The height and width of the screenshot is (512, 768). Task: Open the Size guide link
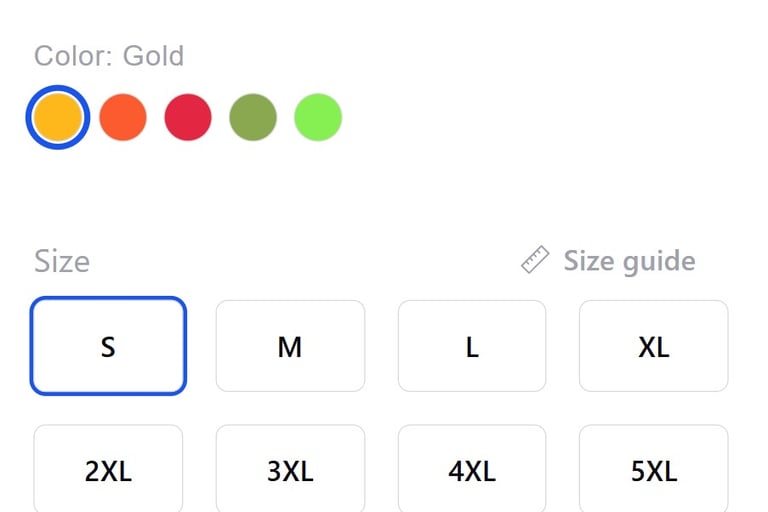pyautogui.click(x=608, y=261)
